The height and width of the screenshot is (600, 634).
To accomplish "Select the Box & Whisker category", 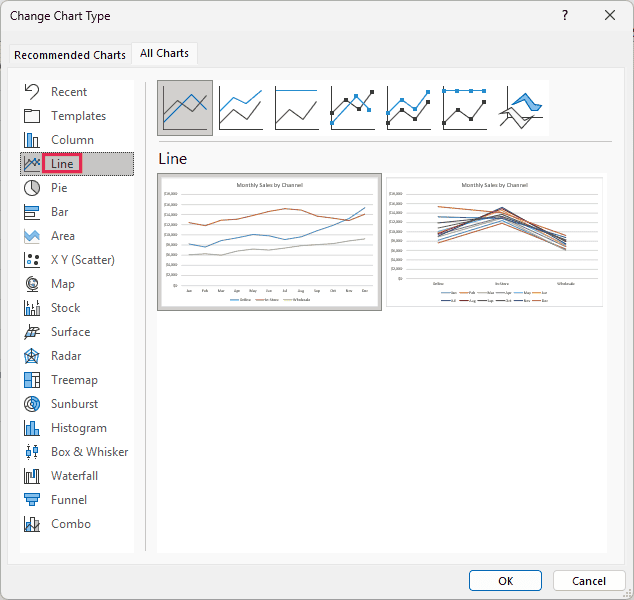I will click(x=77, y=452).
